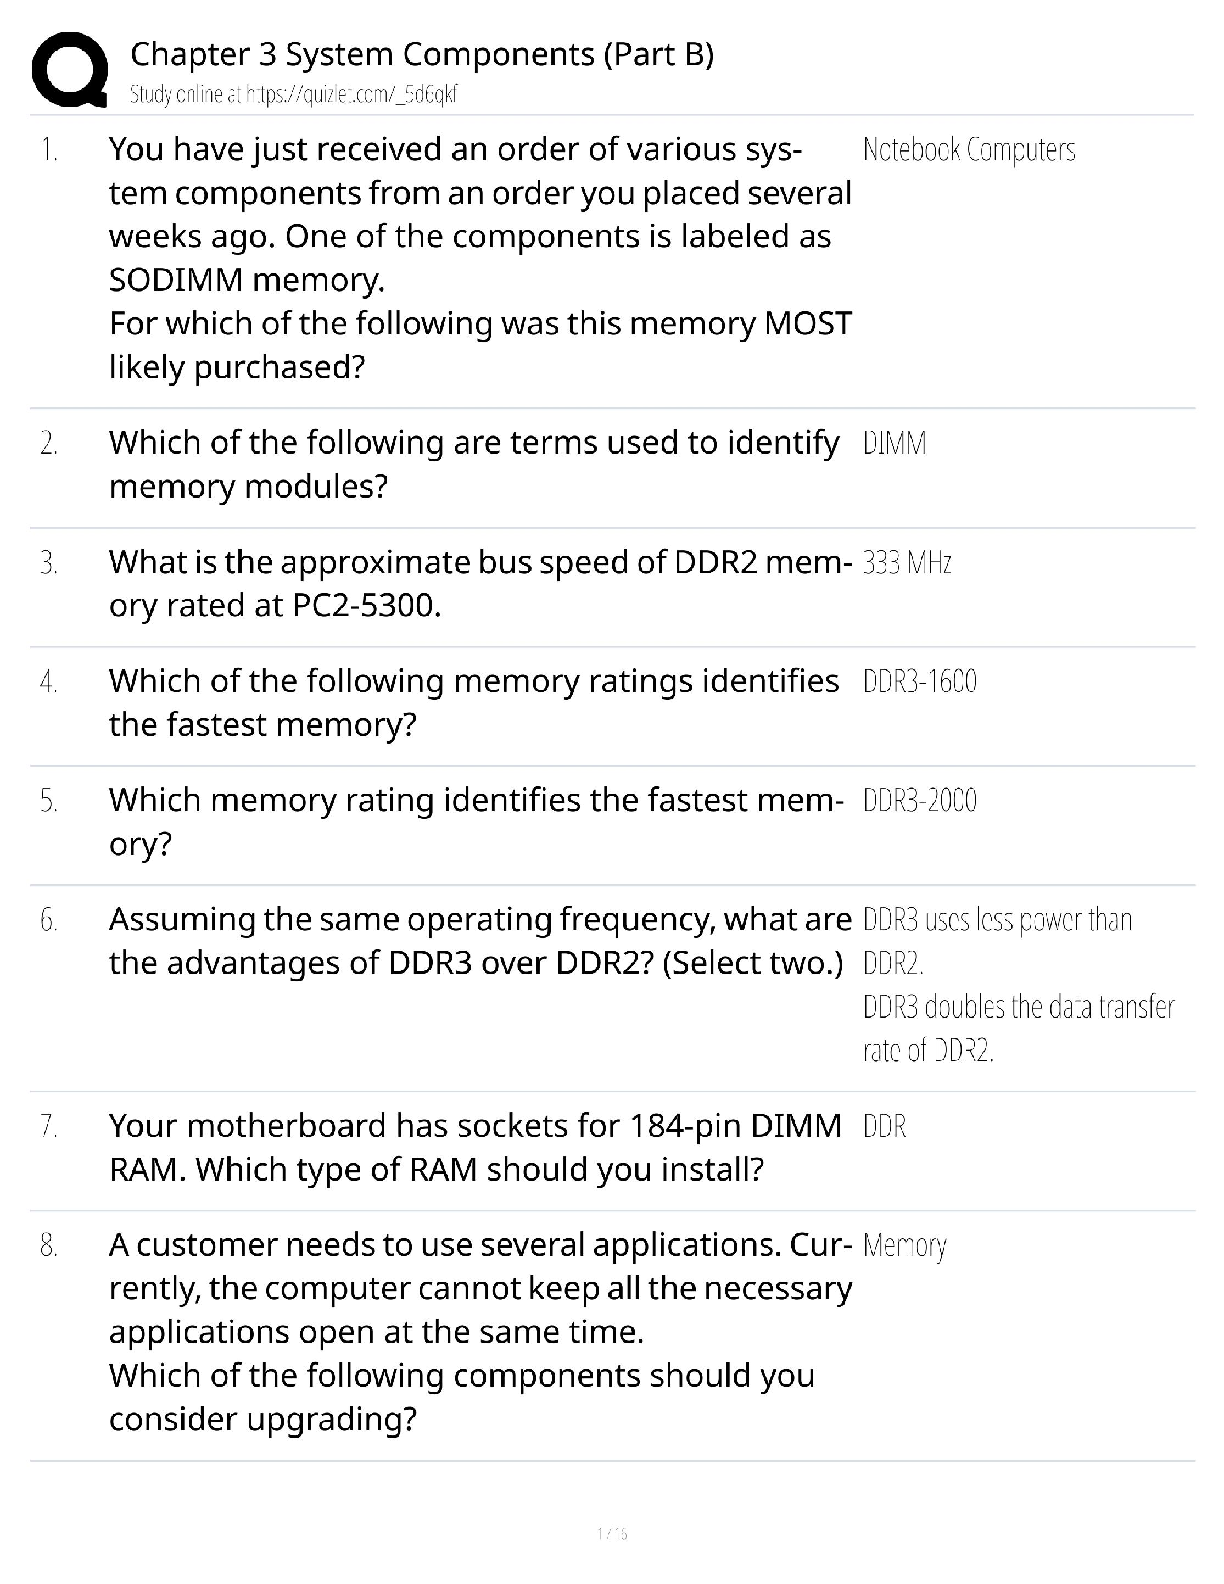Select question 4 about memory ratings
The width and height of the screenshot is (1224, 1584).
click(x=474, y=702)
